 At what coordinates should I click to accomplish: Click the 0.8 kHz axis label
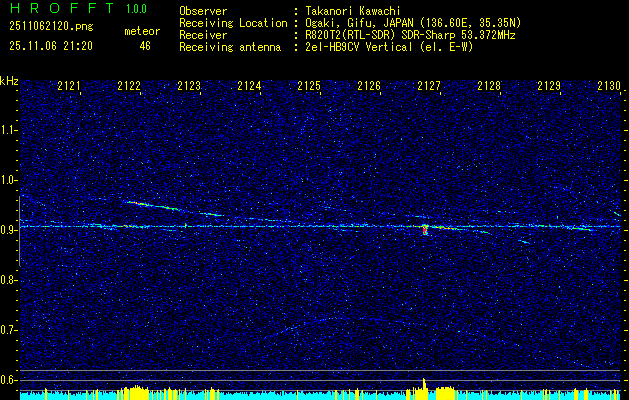tap(7, 280)
